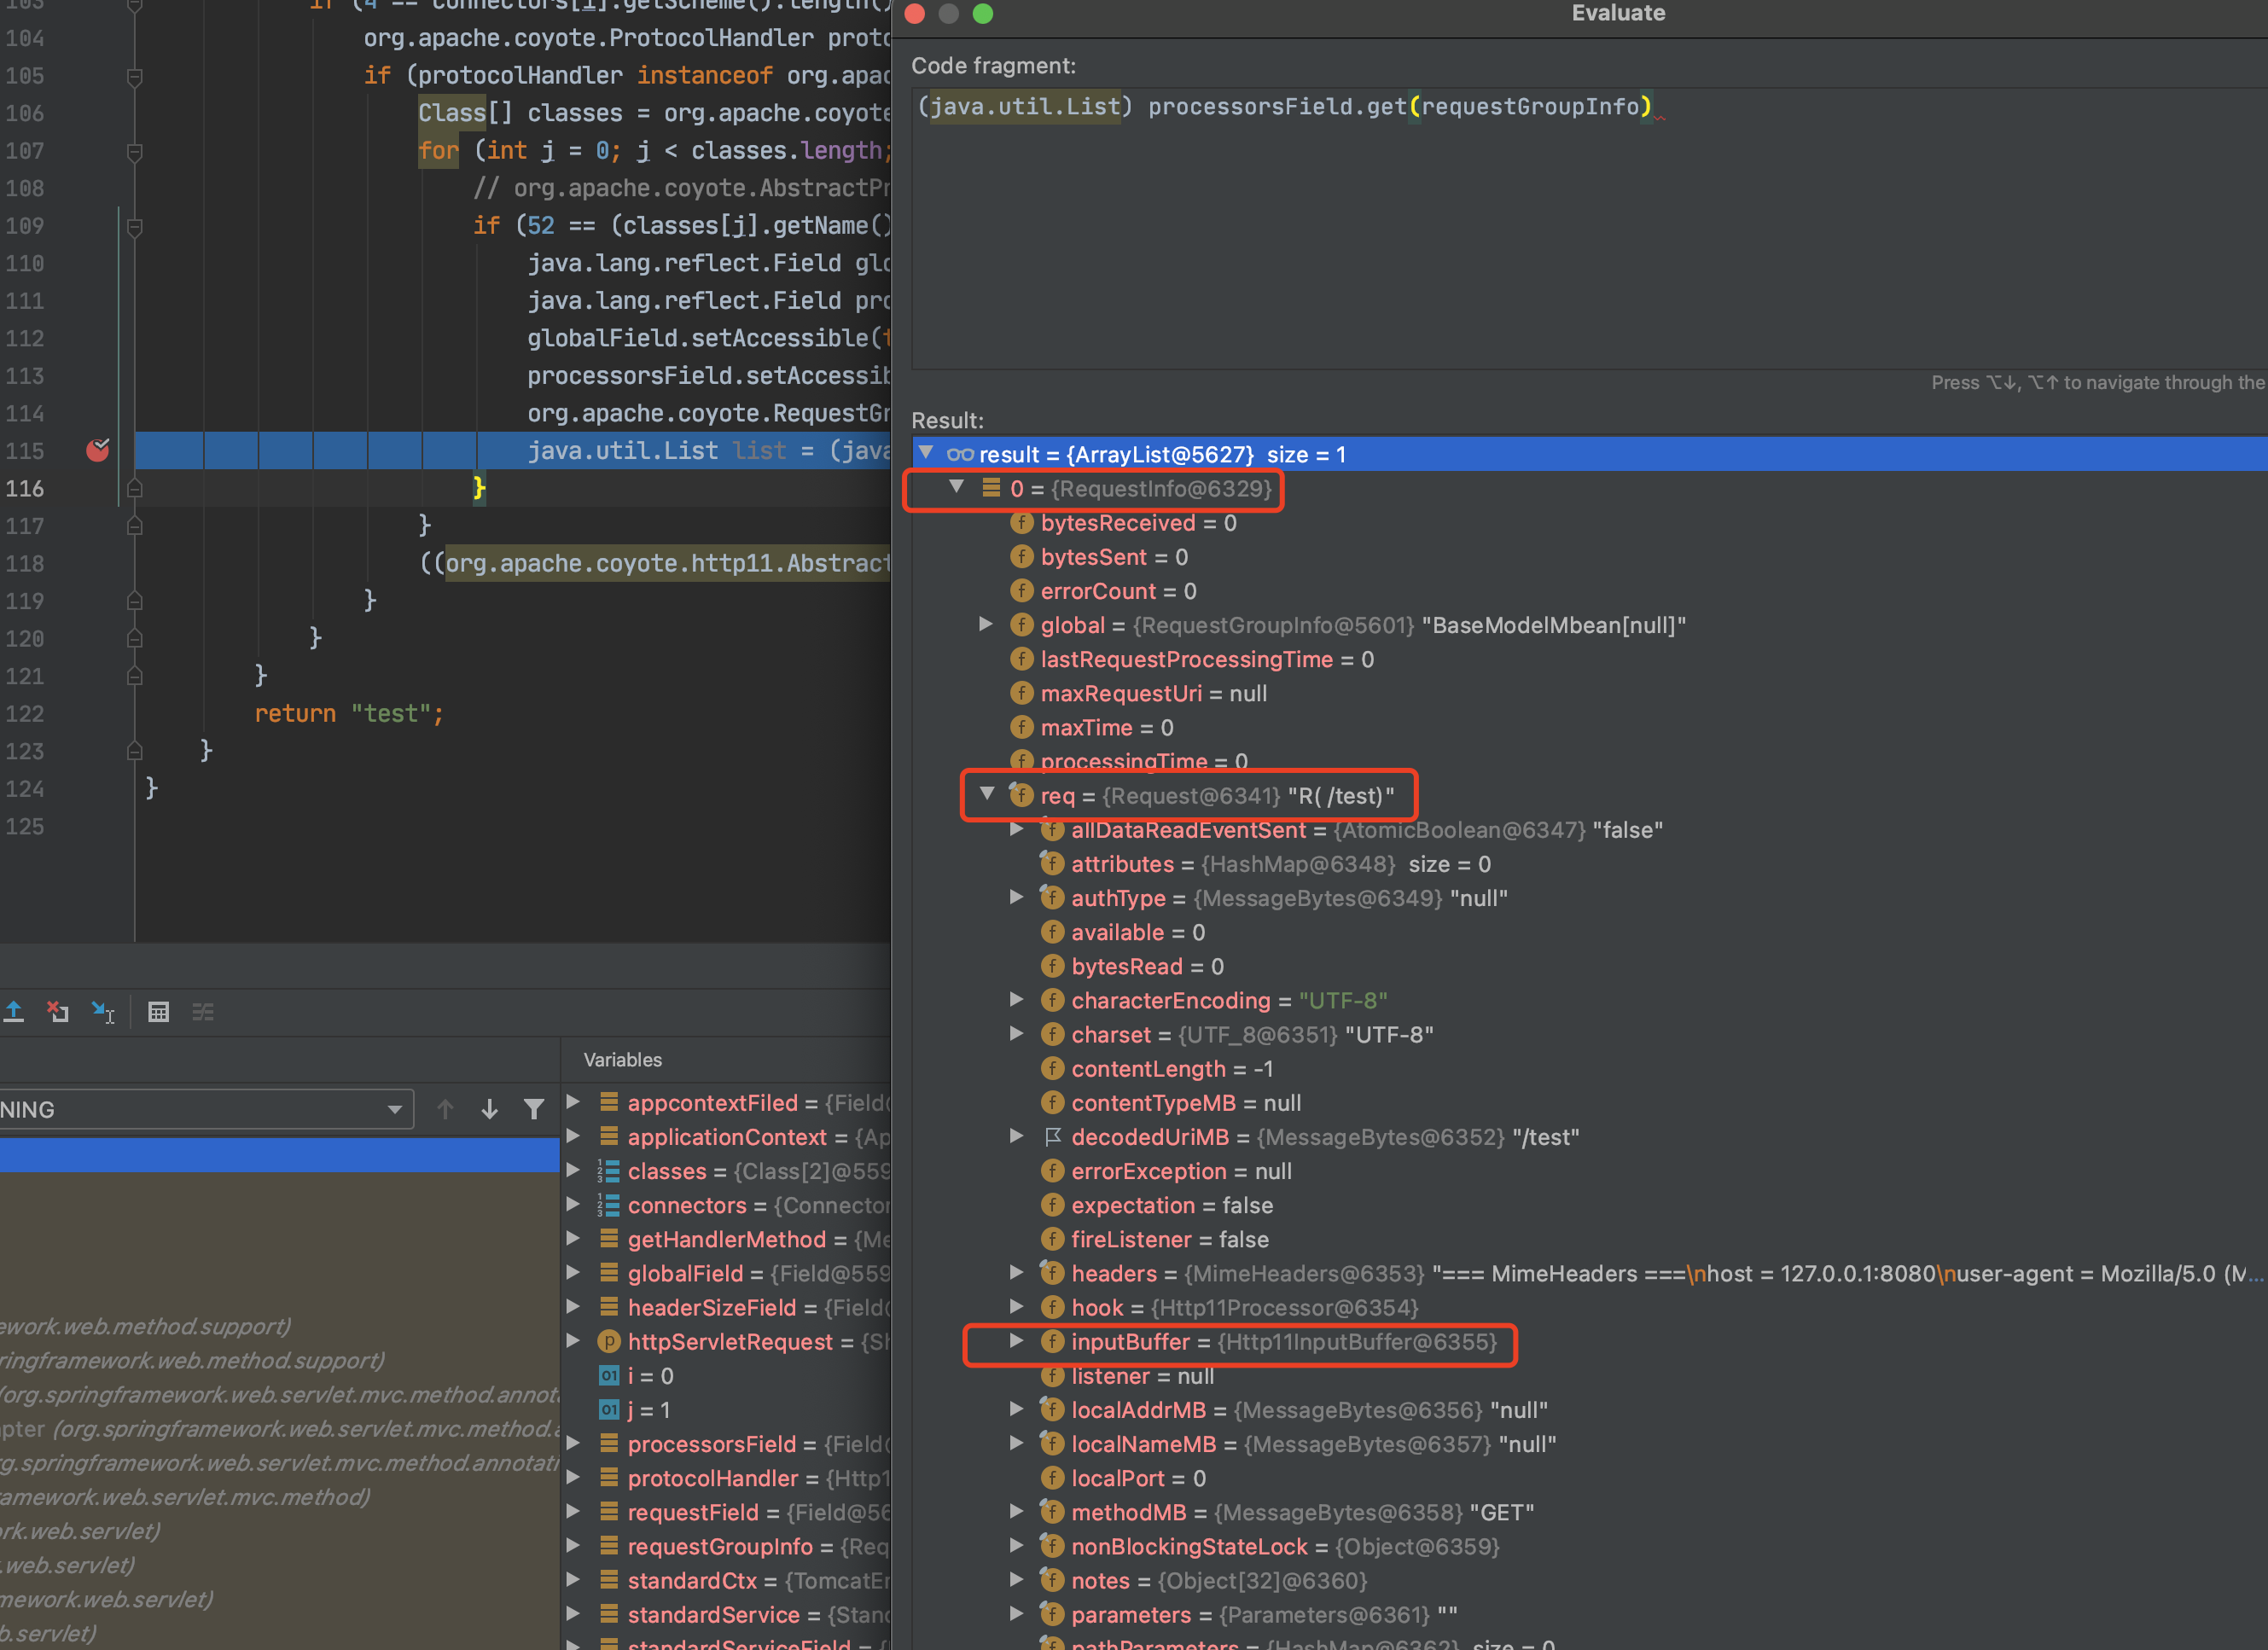2268x1650 pixels.
Task: Click in the Code fragment input field
Action: (1590, 228)
